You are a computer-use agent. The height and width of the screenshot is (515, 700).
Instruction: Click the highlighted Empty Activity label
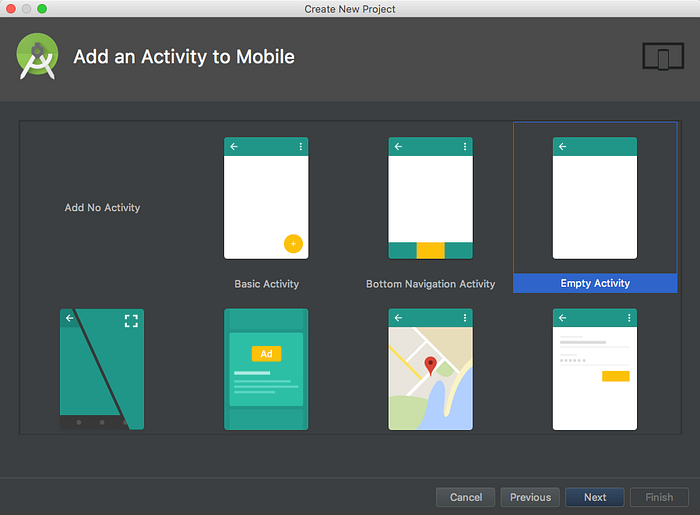point(595,283)
